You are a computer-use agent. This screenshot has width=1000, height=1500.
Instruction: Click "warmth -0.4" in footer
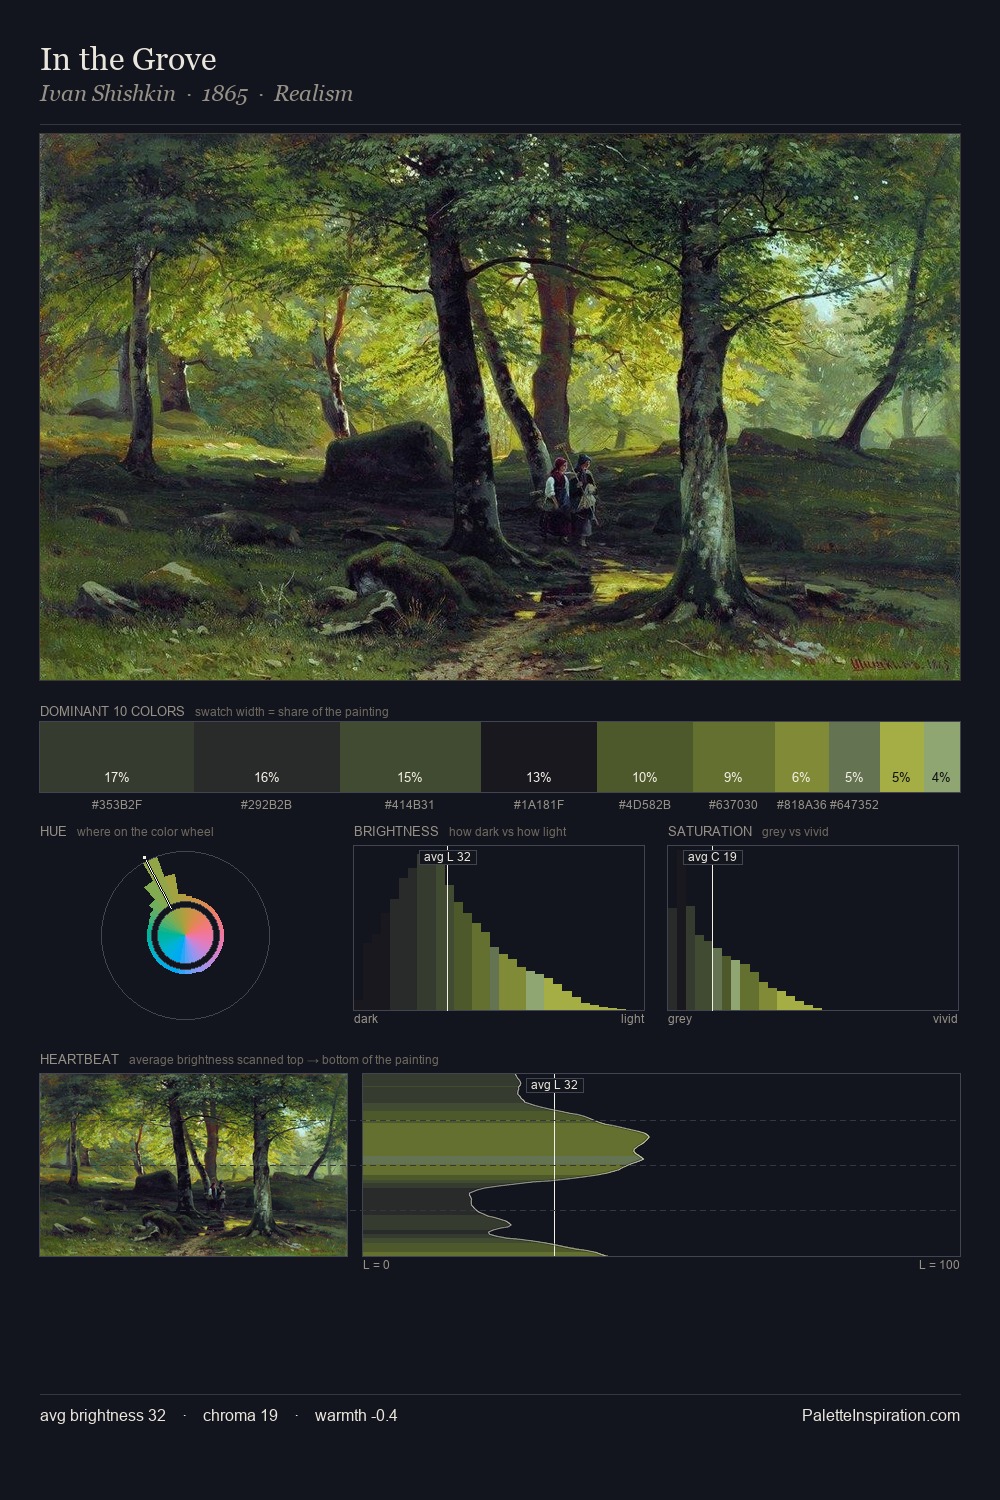pos(356,1416)
